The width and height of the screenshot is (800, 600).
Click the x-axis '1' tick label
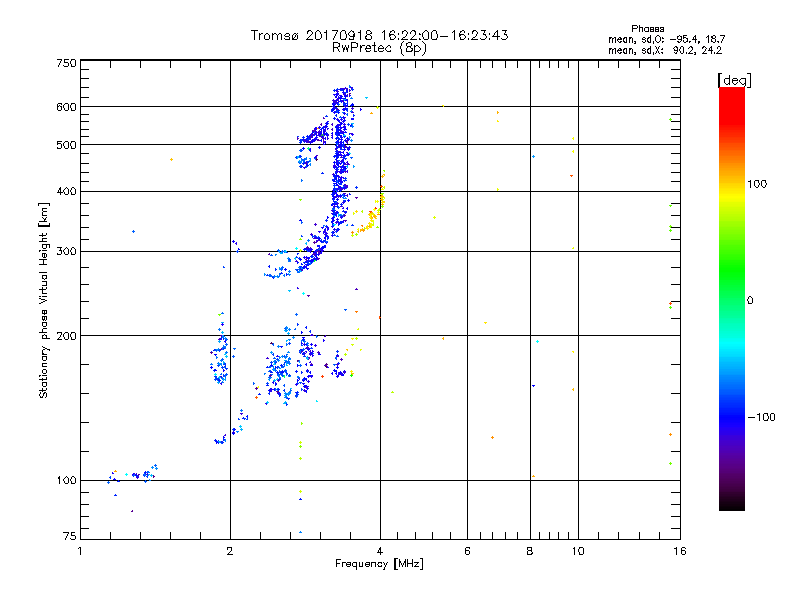[80, 551]
